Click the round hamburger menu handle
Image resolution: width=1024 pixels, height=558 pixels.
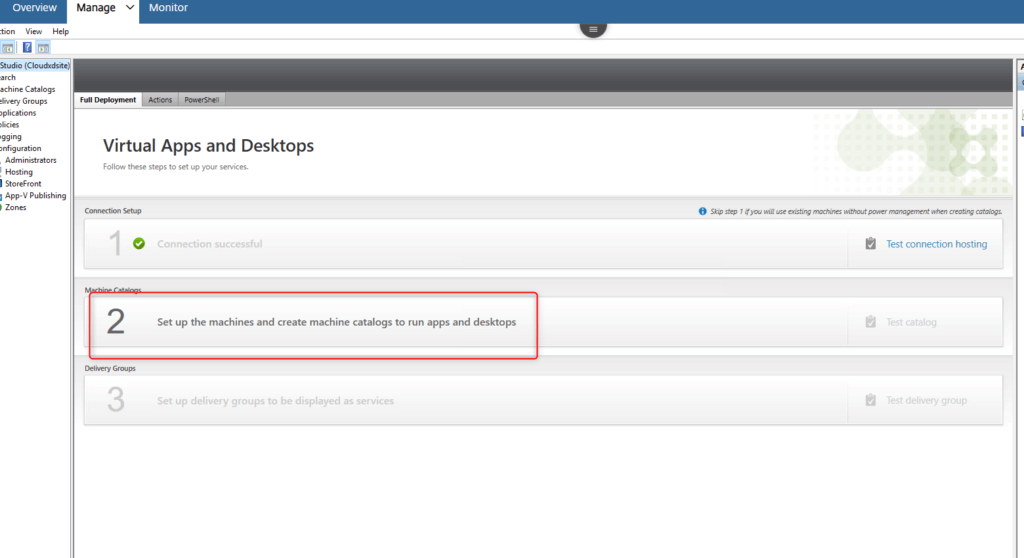point(593,29)
